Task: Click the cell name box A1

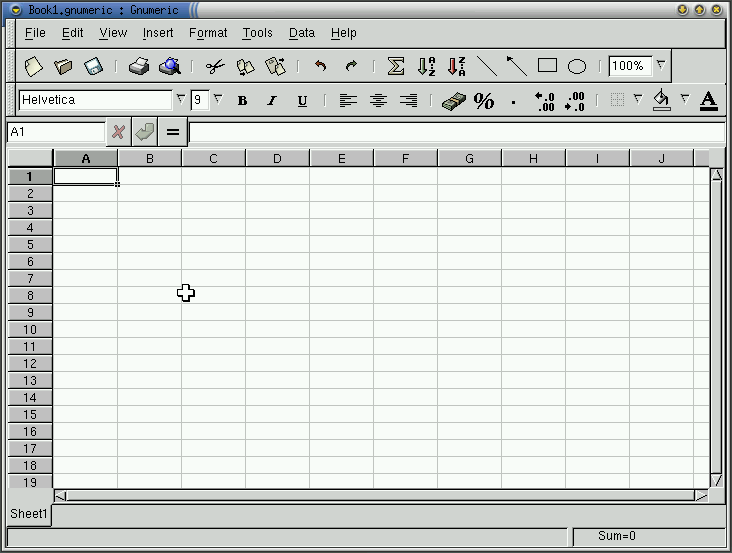Action: pyautogui.click(x=56, y=132)
